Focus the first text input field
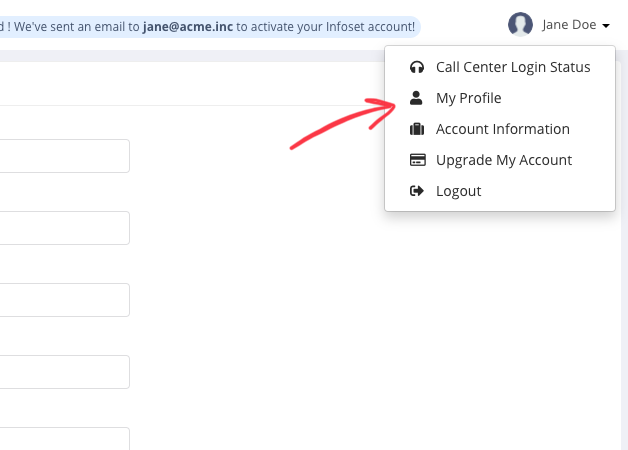 coord(64,156)
